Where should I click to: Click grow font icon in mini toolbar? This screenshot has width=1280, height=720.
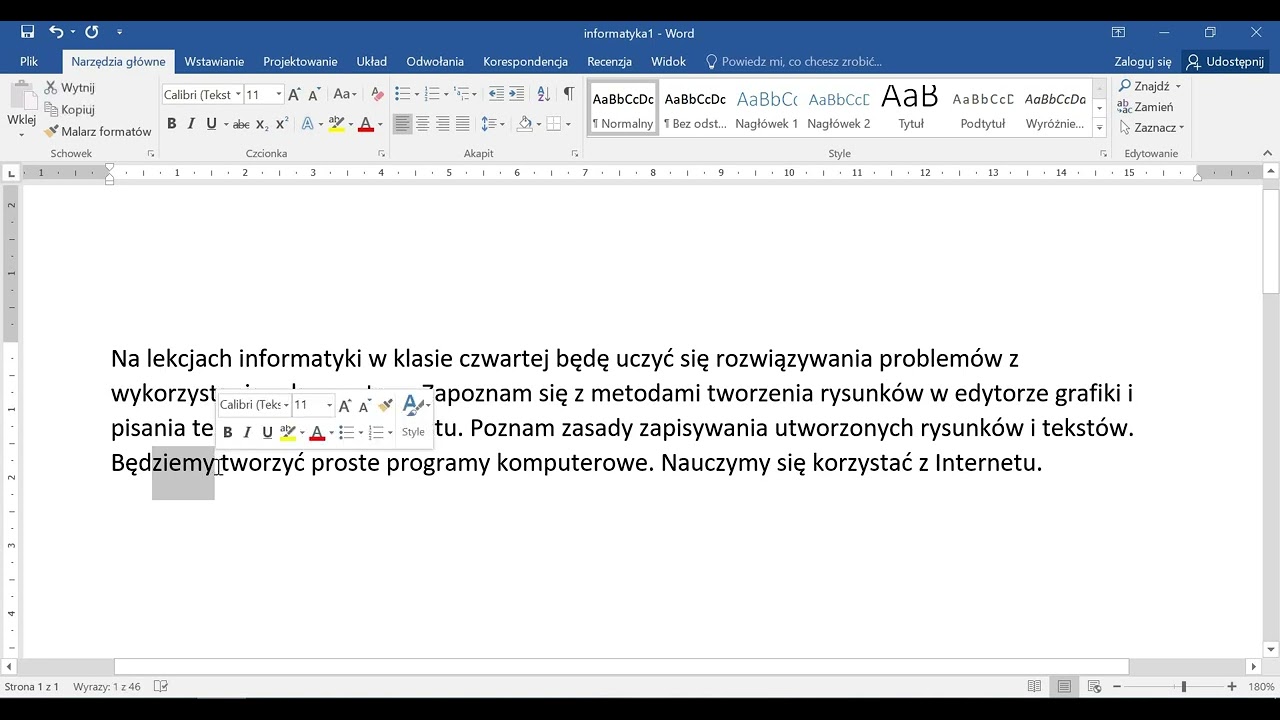[345, 405]
